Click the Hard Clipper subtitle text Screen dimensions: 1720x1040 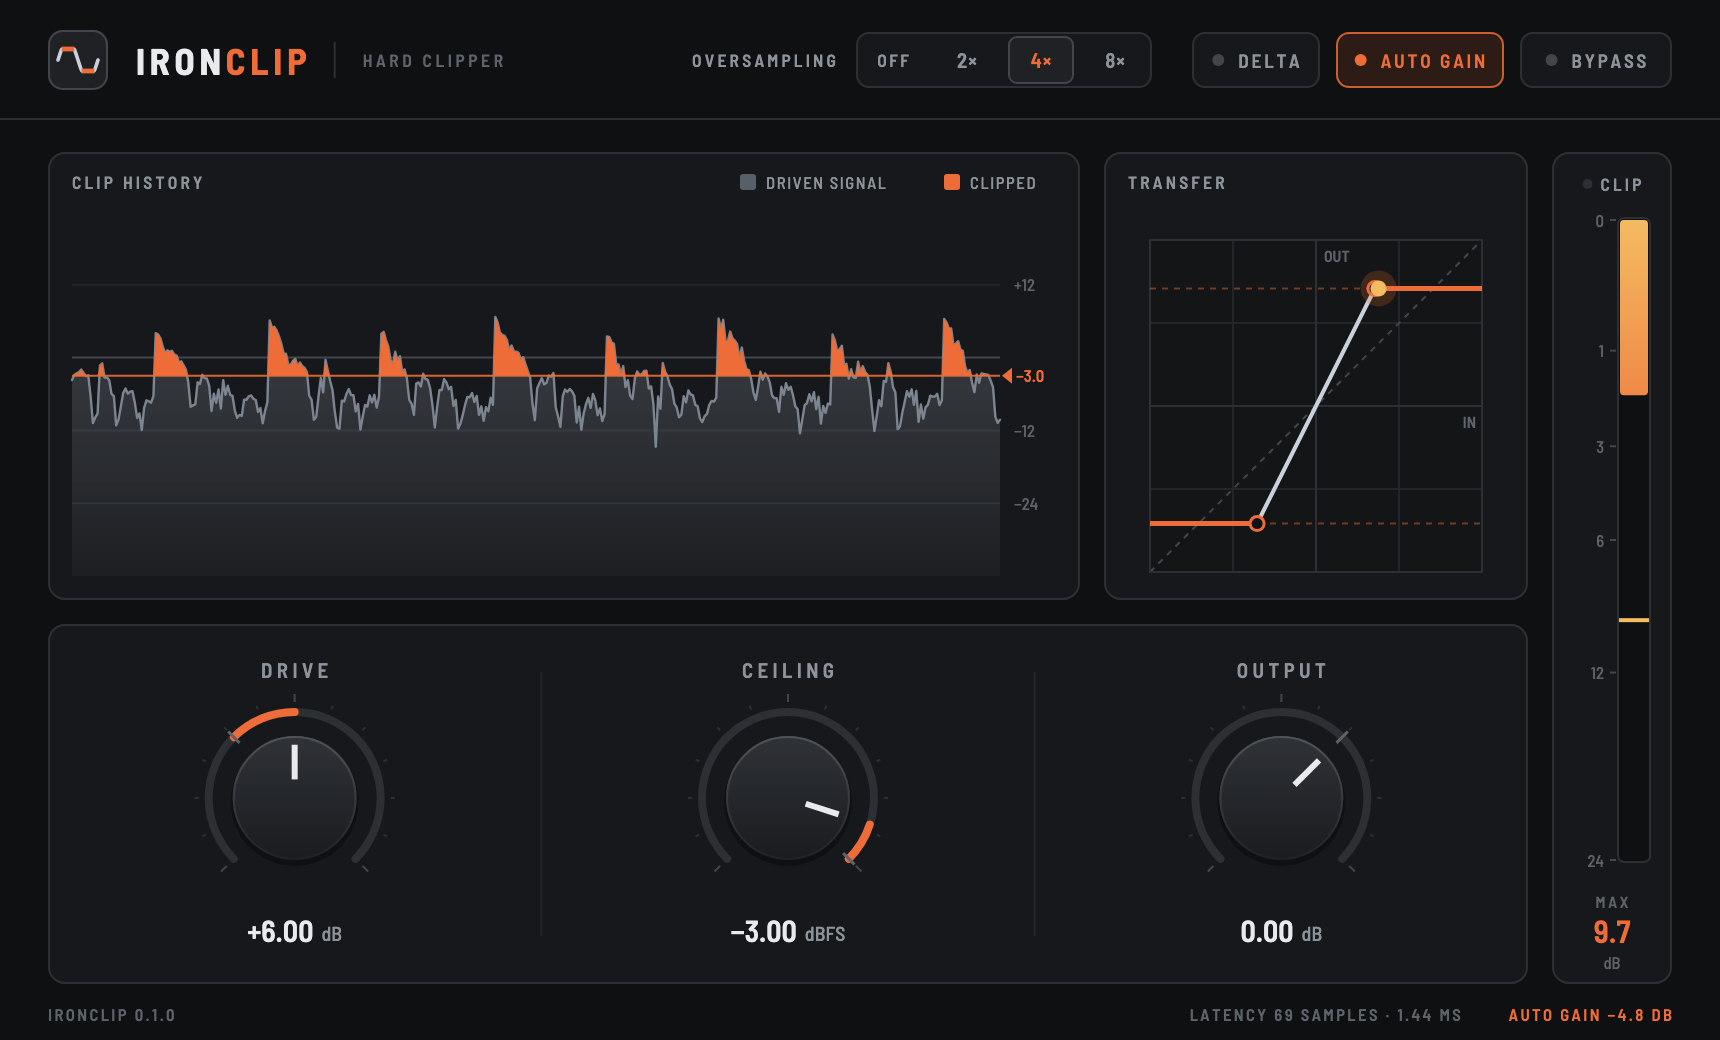[x=434, y=61]
